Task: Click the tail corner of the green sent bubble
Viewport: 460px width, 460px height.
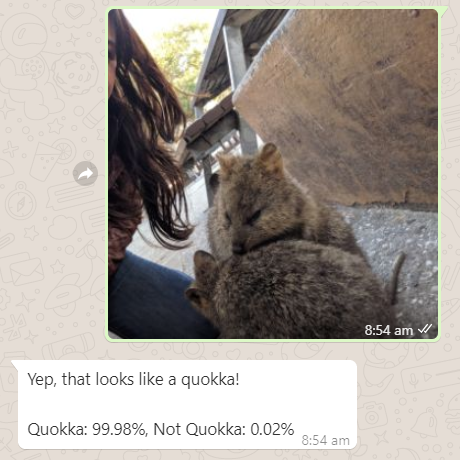Action: click(443, 12)
